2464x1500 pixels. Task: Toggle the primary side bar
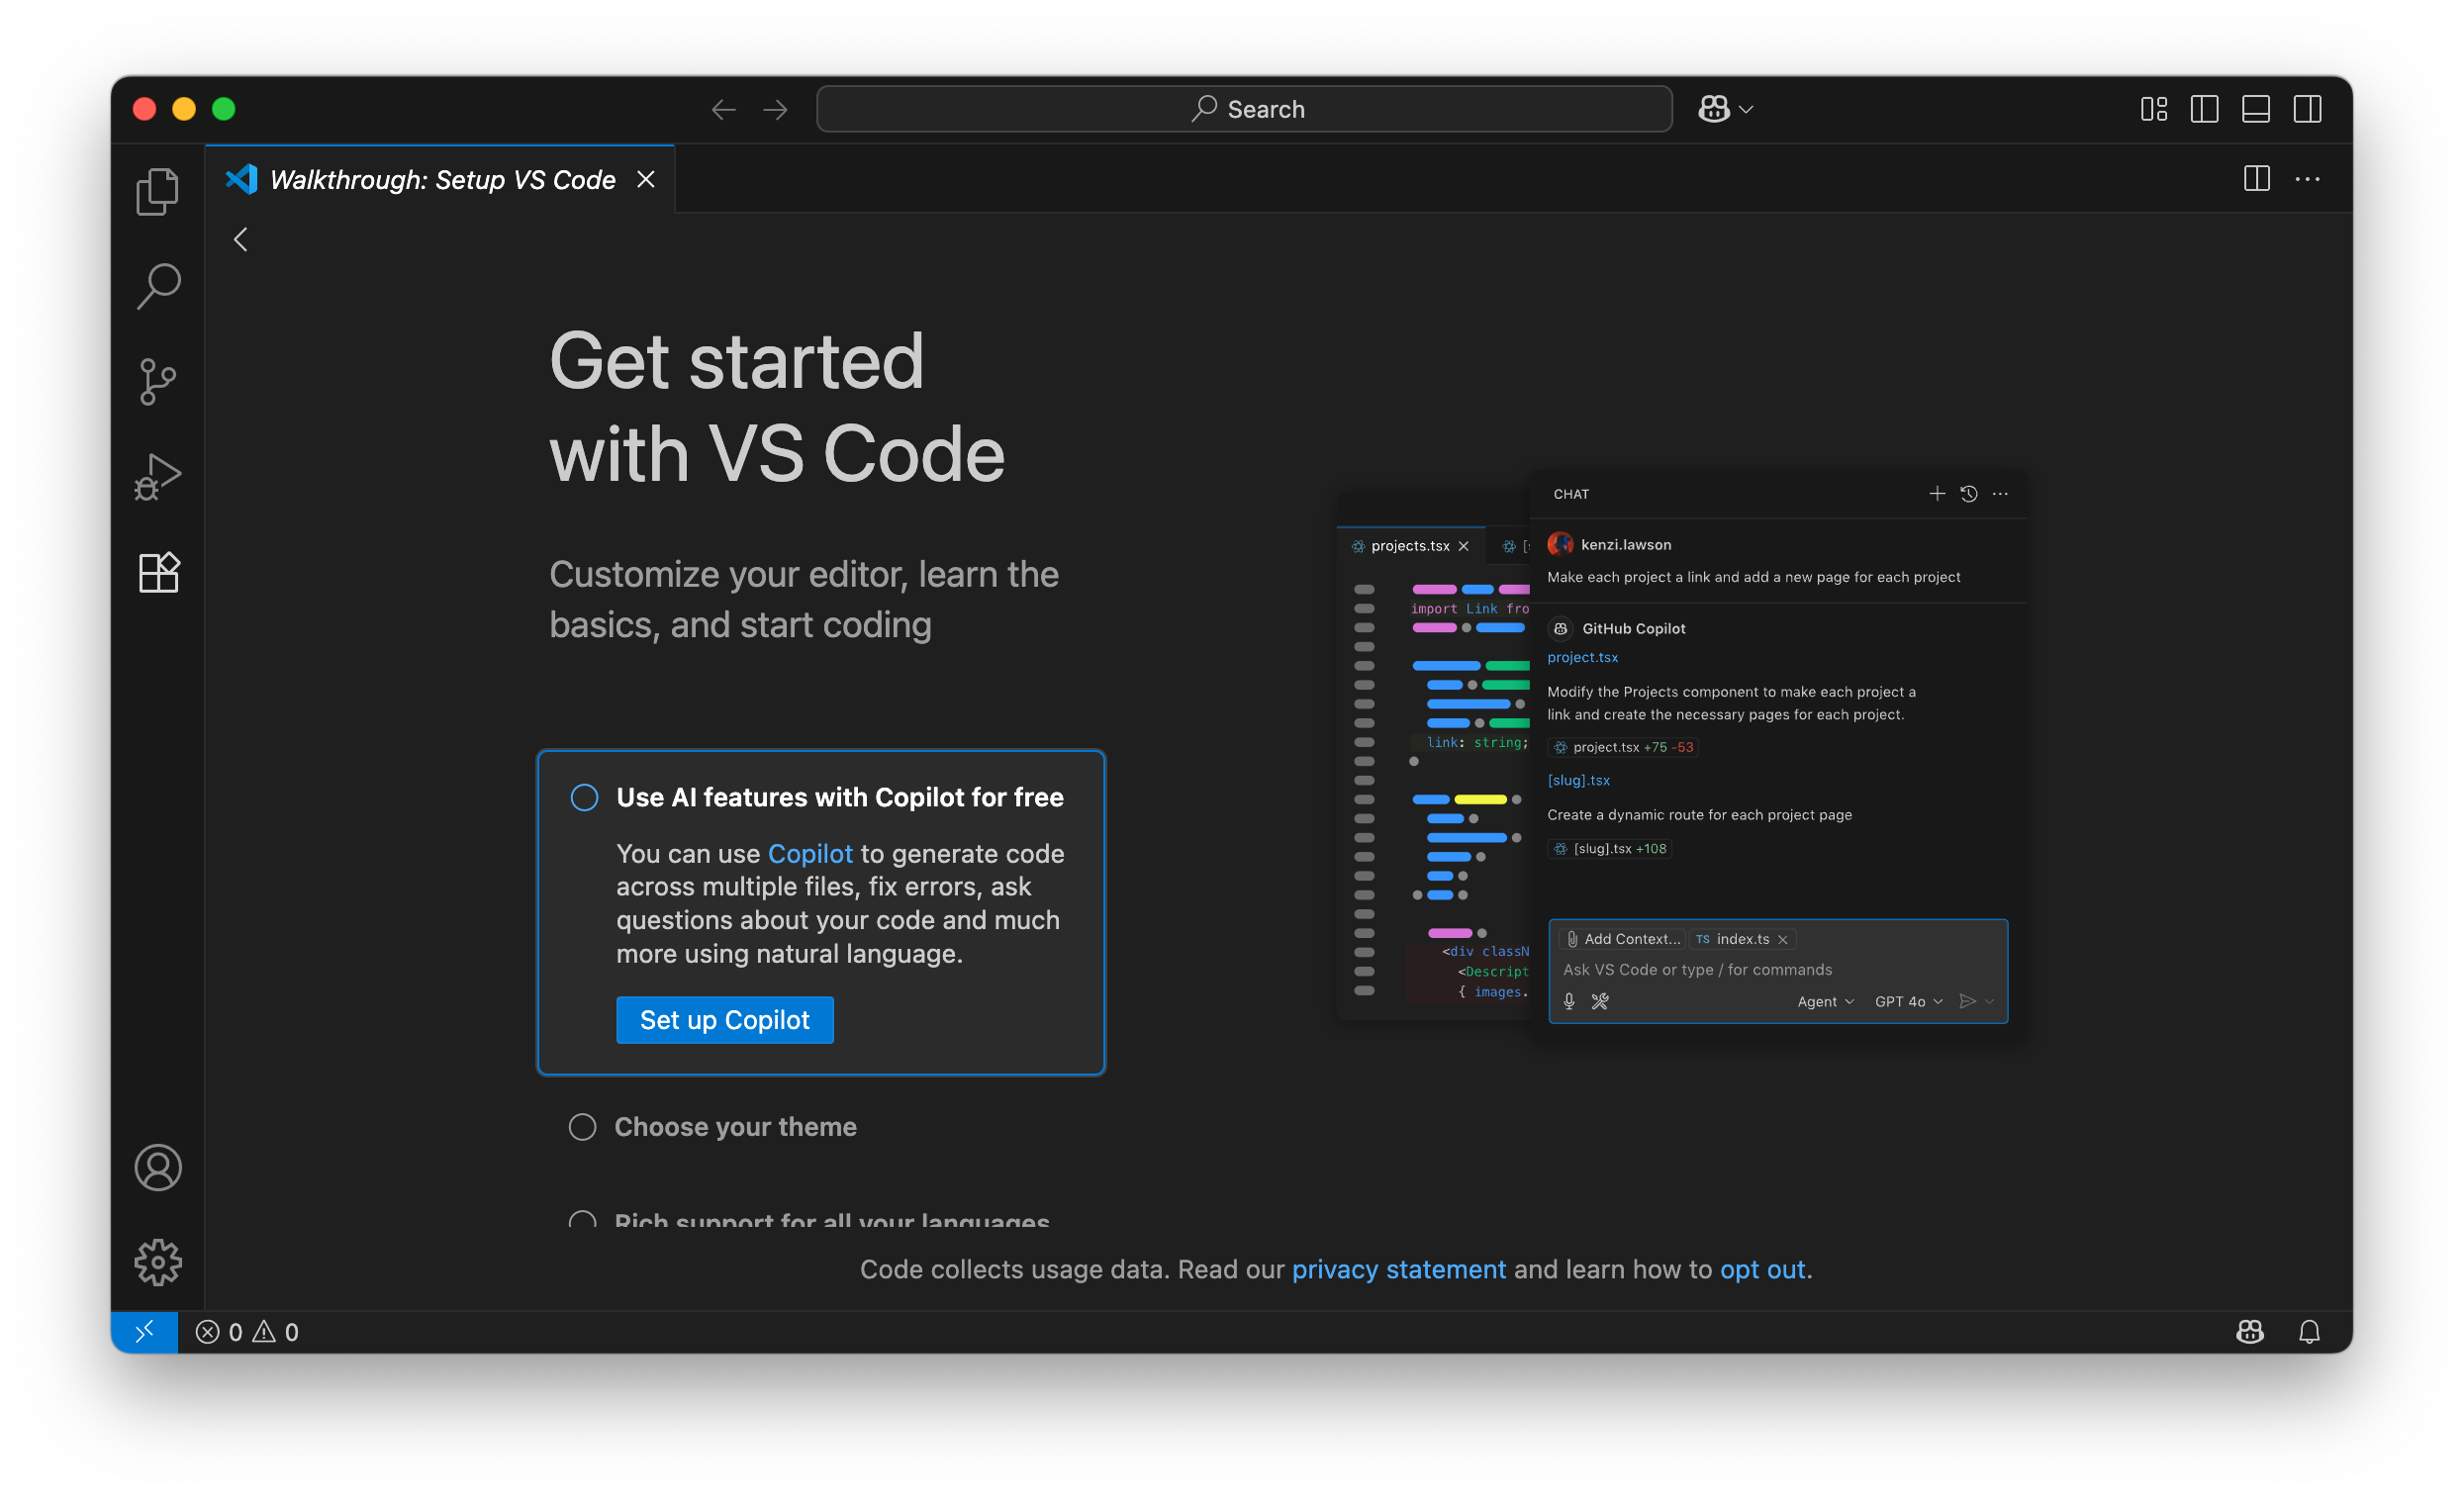click(2204, 109)
